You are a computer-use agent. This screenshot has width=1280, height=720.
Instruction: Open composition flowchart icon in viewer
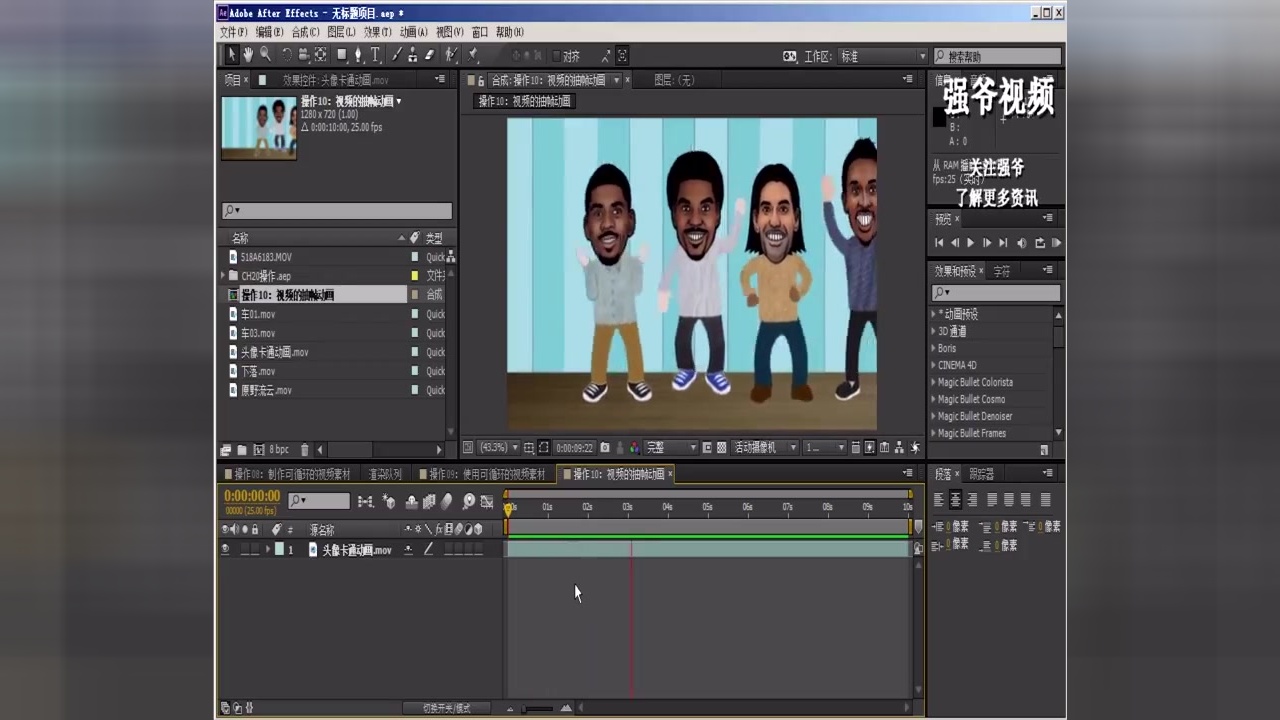pyautogui.click(x=899, y=448)
